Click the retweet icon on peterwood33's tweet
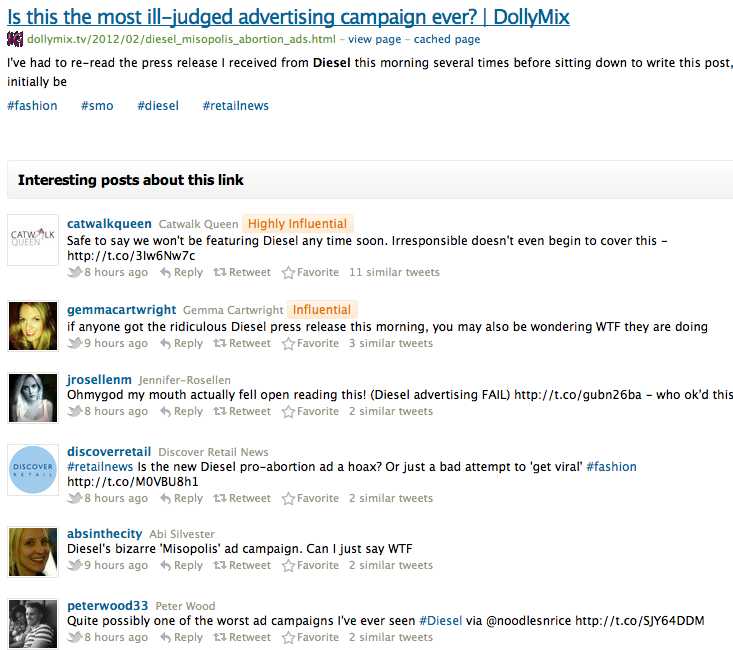Viewport: 733px width, 650px height. (220, 637)
